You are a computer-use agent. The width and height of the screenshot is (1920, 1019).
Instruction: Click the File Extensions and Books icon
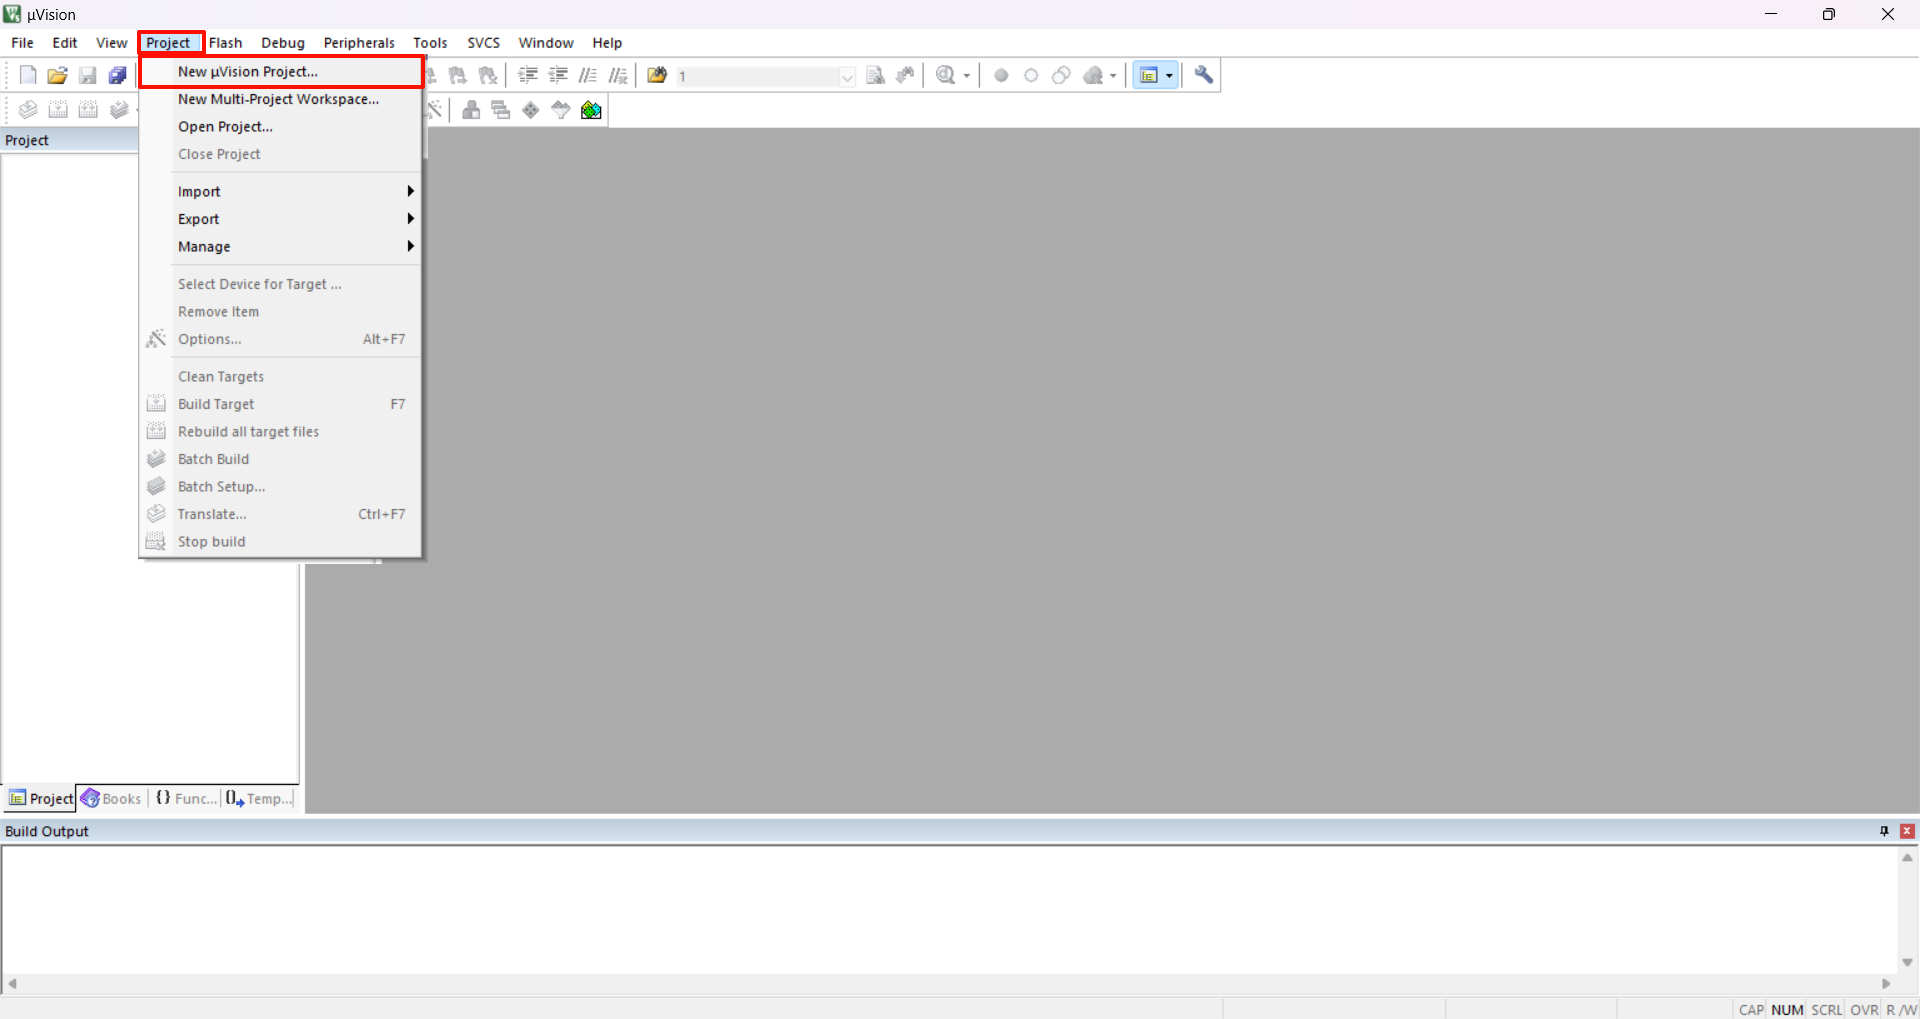471,110
